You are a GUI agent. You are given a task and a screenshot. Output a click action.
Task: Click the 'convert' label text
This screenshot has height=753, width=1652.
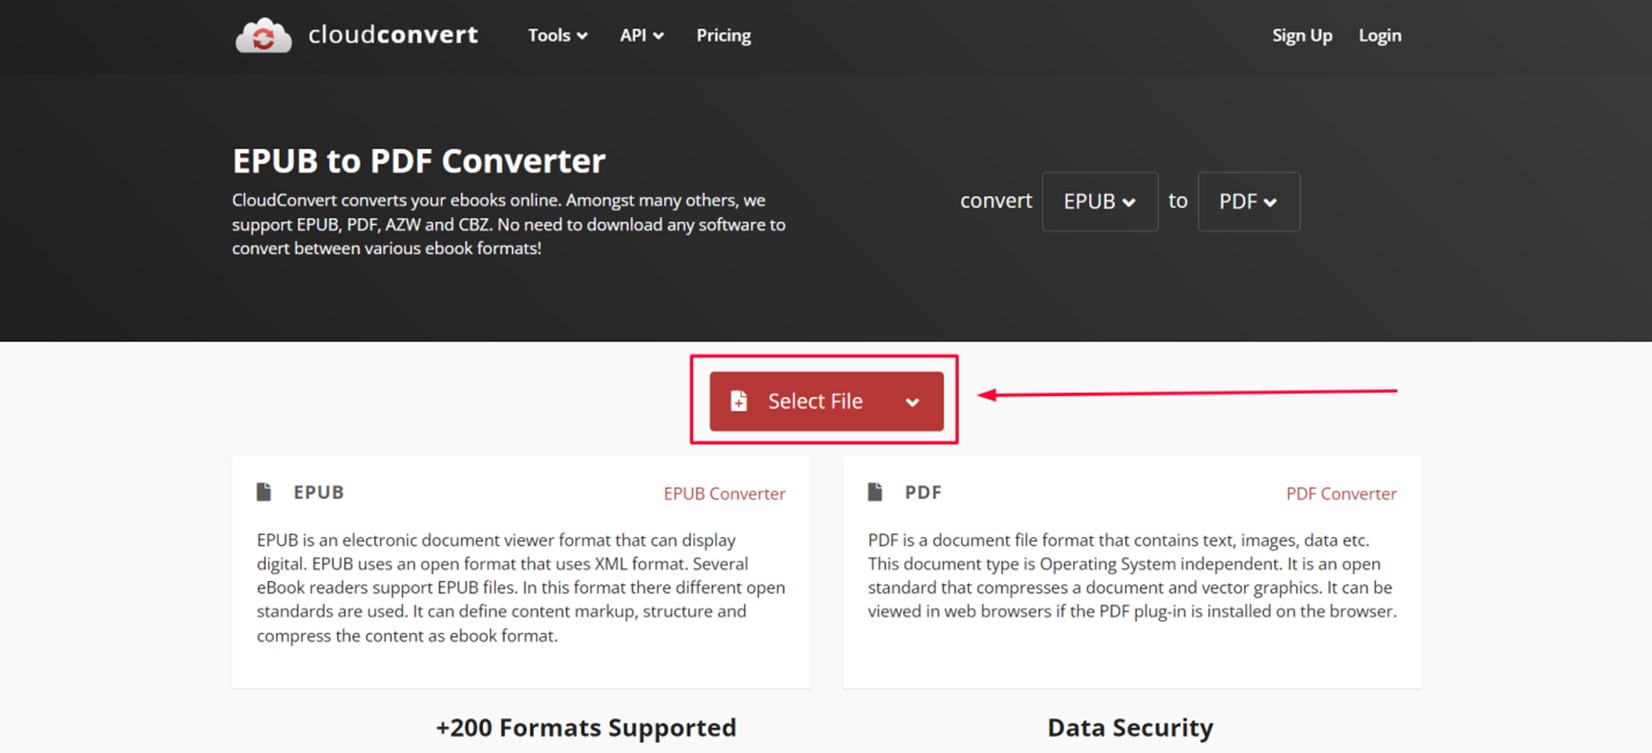pyautogui.click(x=996, y=201)
